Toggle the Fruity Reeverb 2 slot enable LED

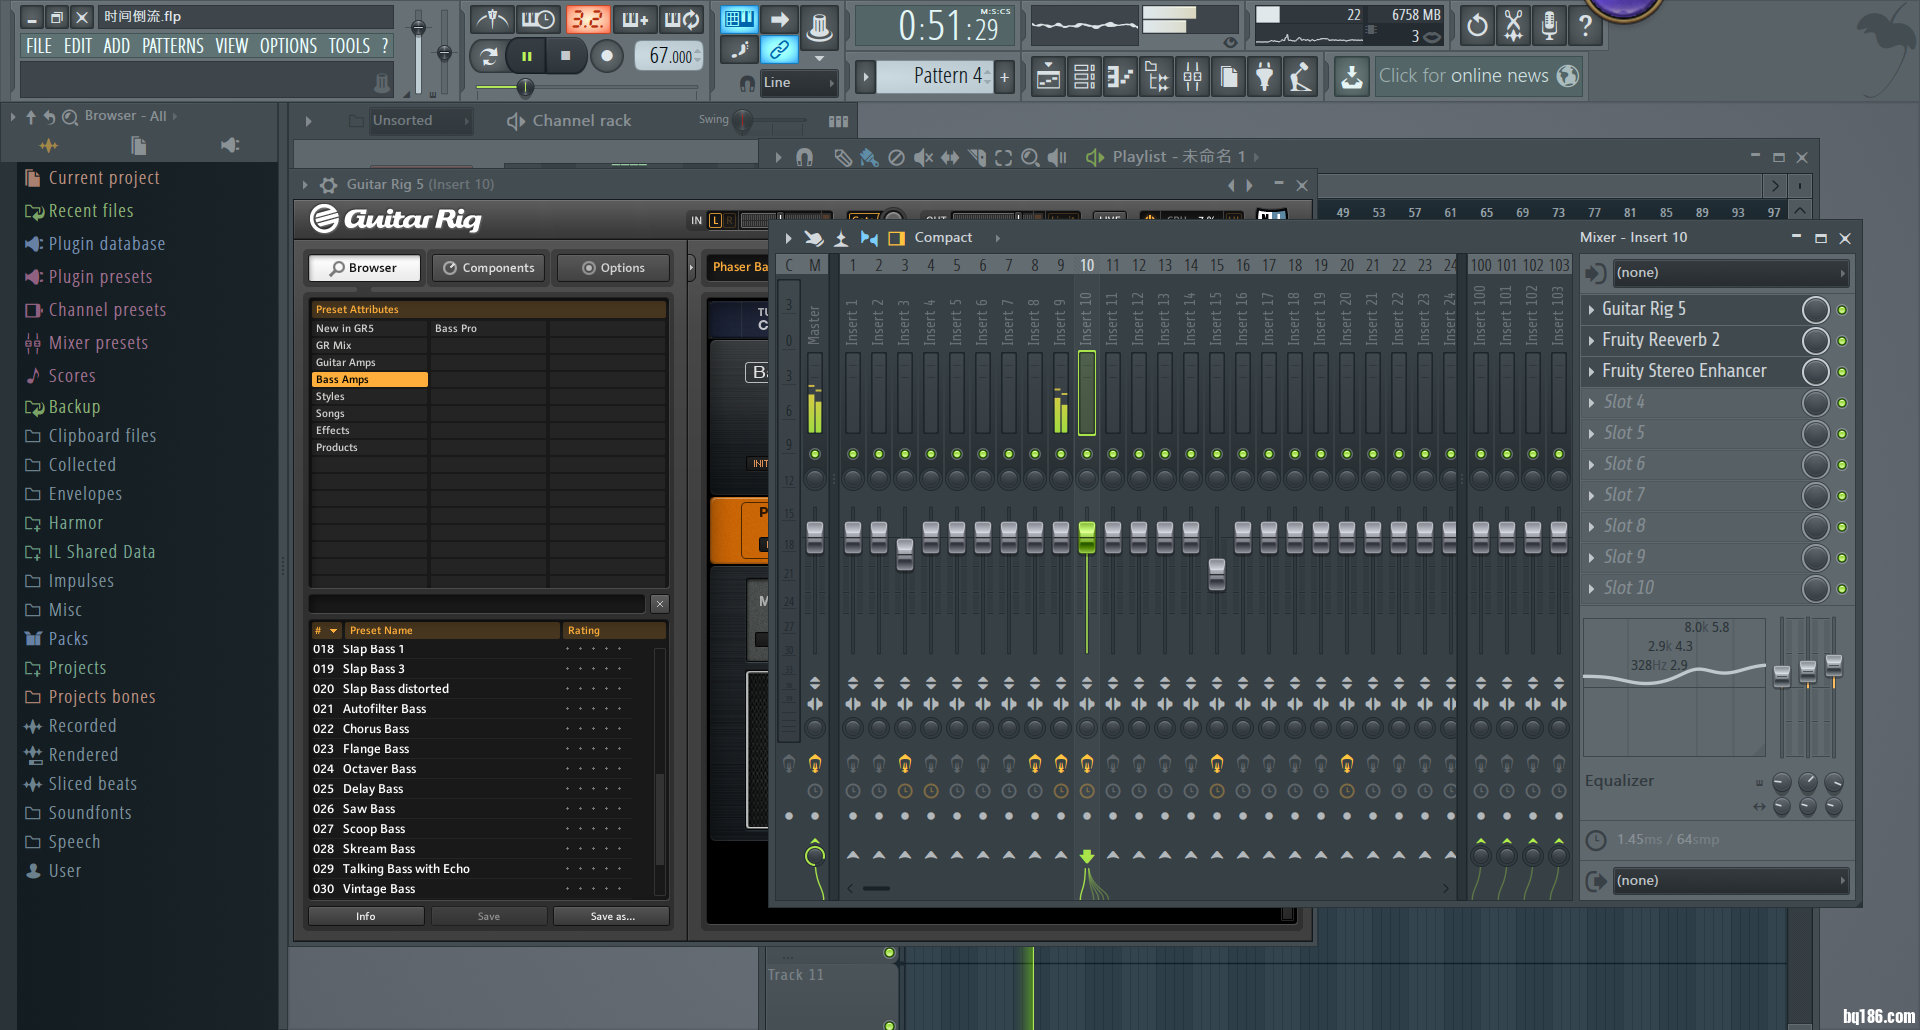(x=1842, y=341)
